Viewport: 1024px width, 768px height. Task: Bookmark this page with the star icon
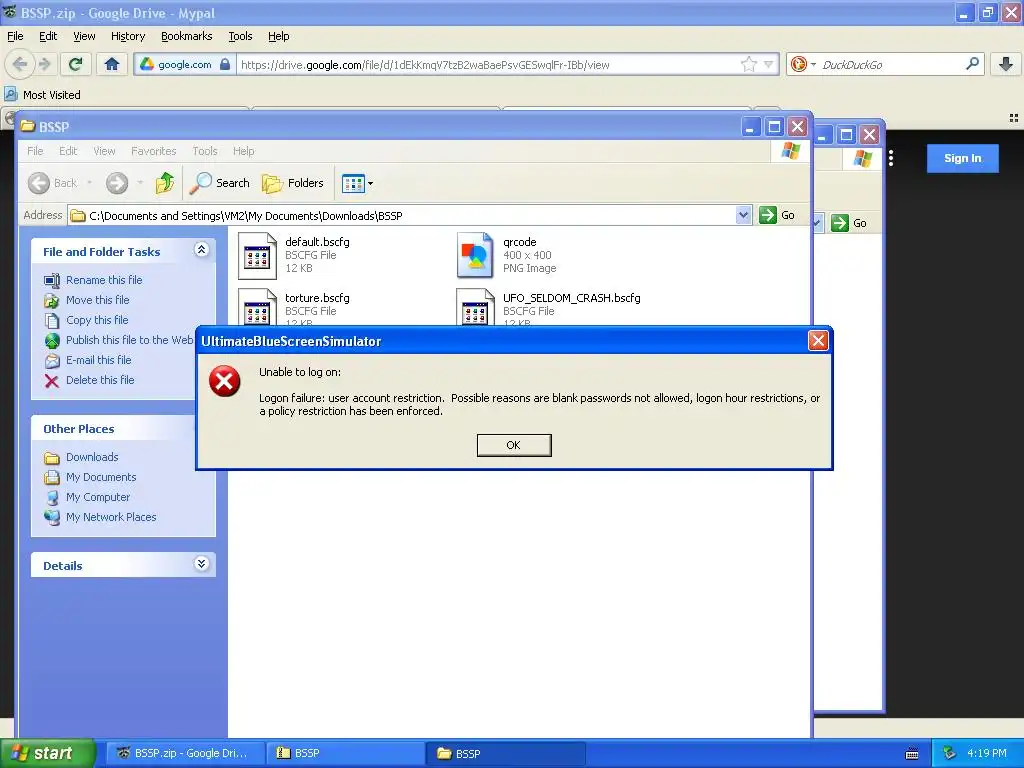[748, 64]
